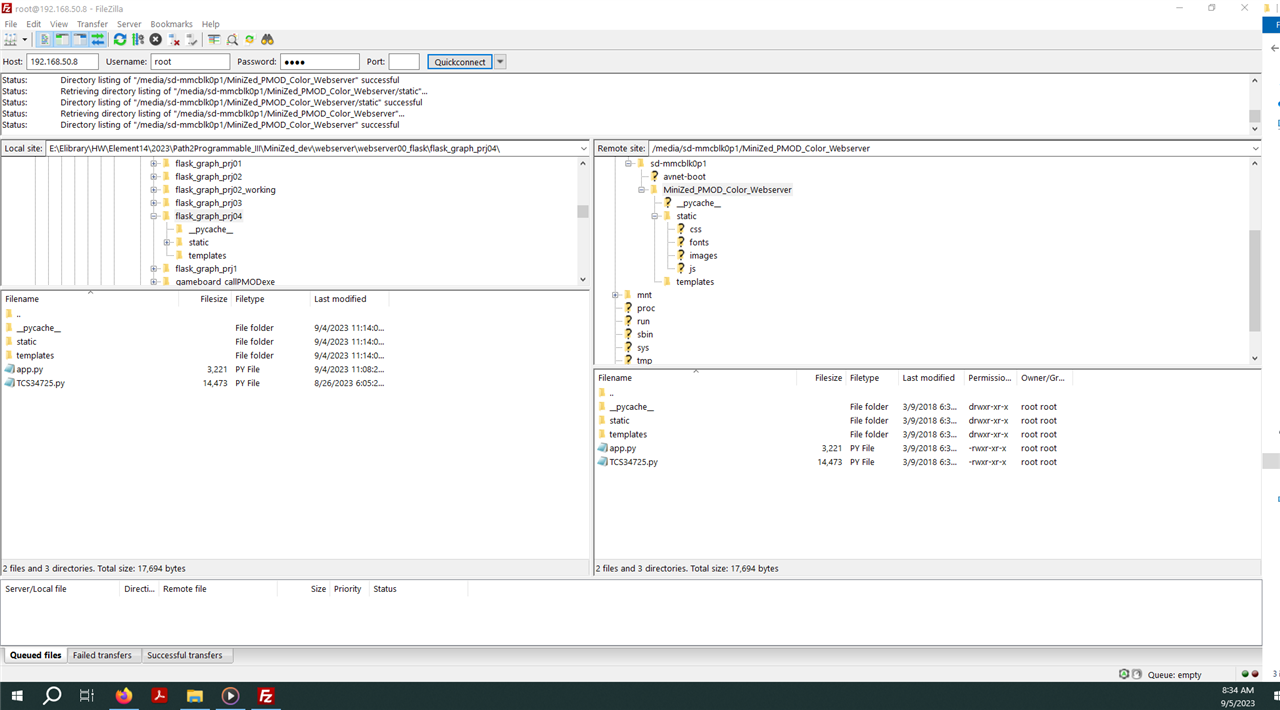Open the directory listing filters dialog
The image size is (1280, 710).
(x=214, y=40)
